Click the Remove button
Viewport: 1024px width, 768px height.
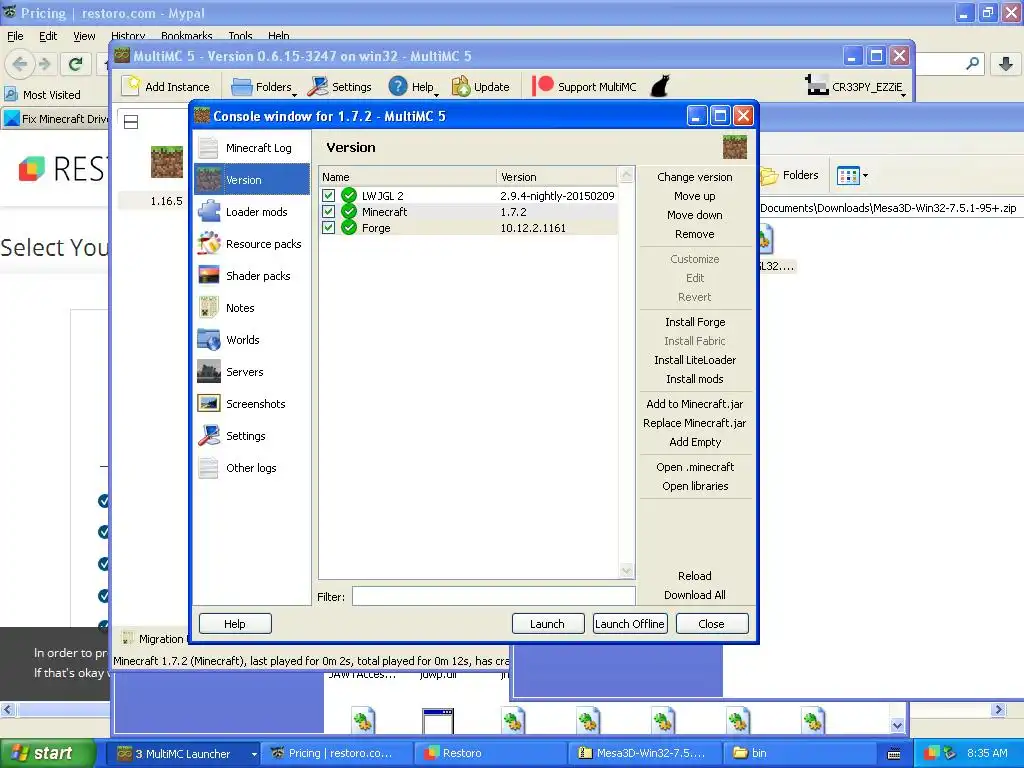695,234
